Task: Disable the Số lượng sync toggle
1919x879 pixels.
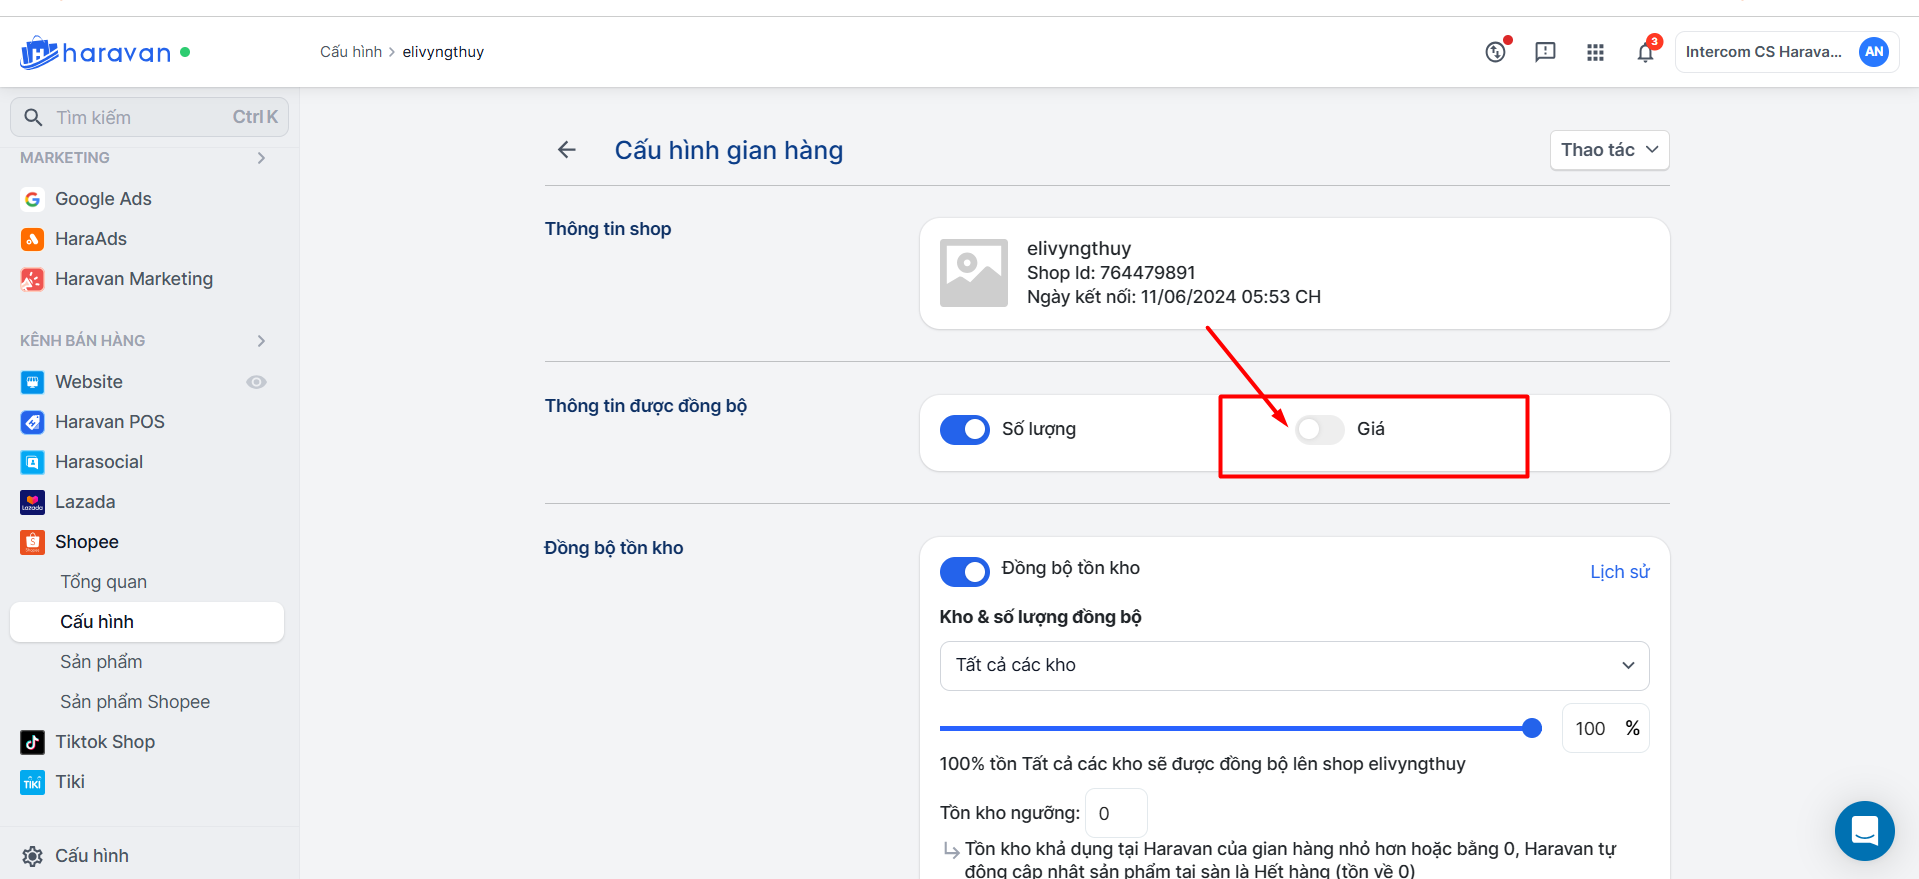Action: pos(964,430)
